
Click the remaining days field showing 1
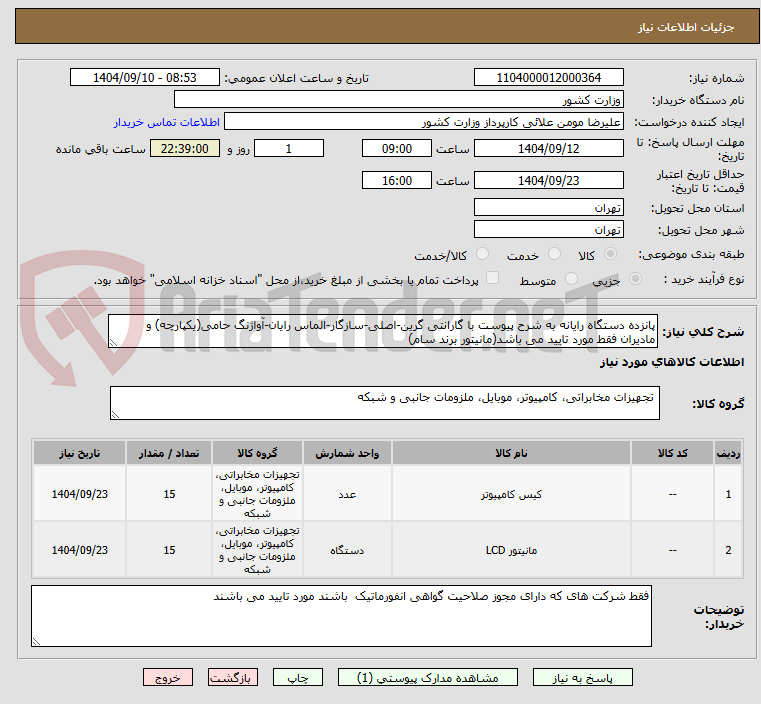point(289,148)
